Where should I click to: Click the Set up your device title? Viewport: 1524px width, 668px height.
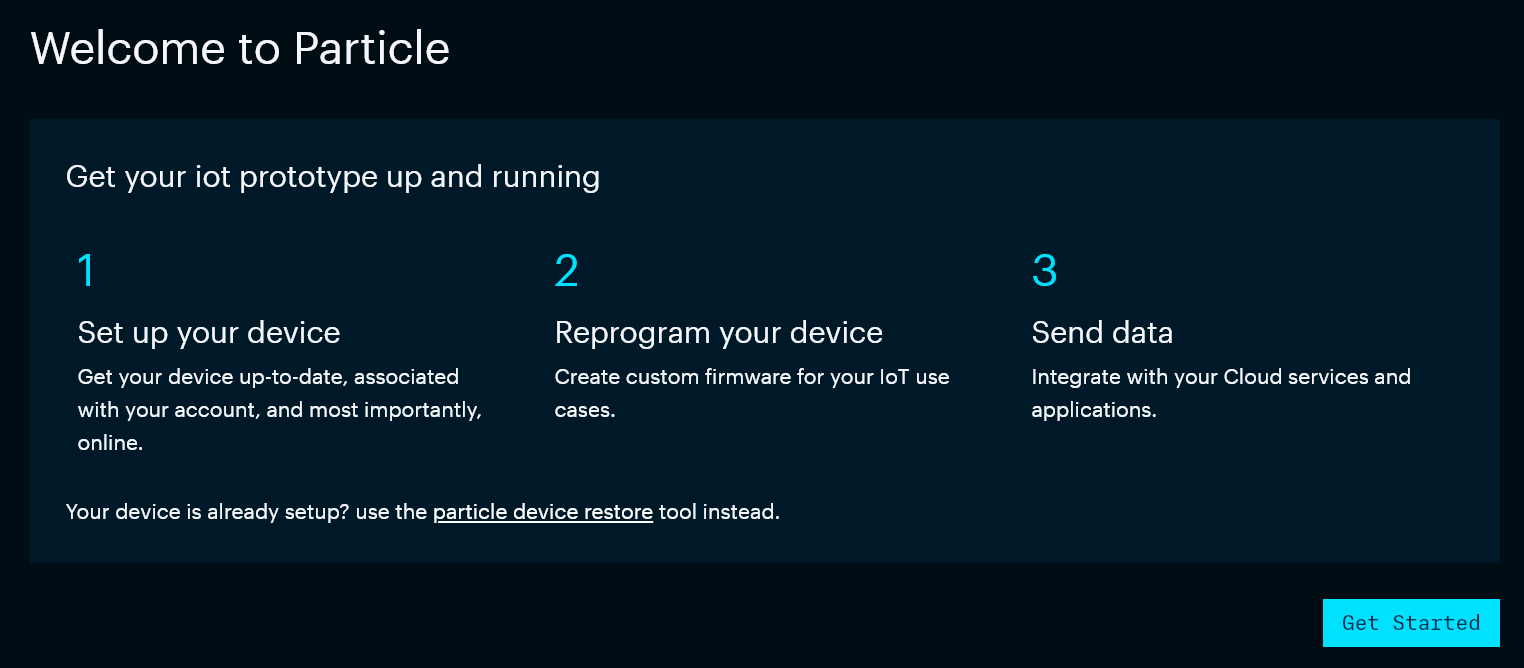[x=209, y=333]
